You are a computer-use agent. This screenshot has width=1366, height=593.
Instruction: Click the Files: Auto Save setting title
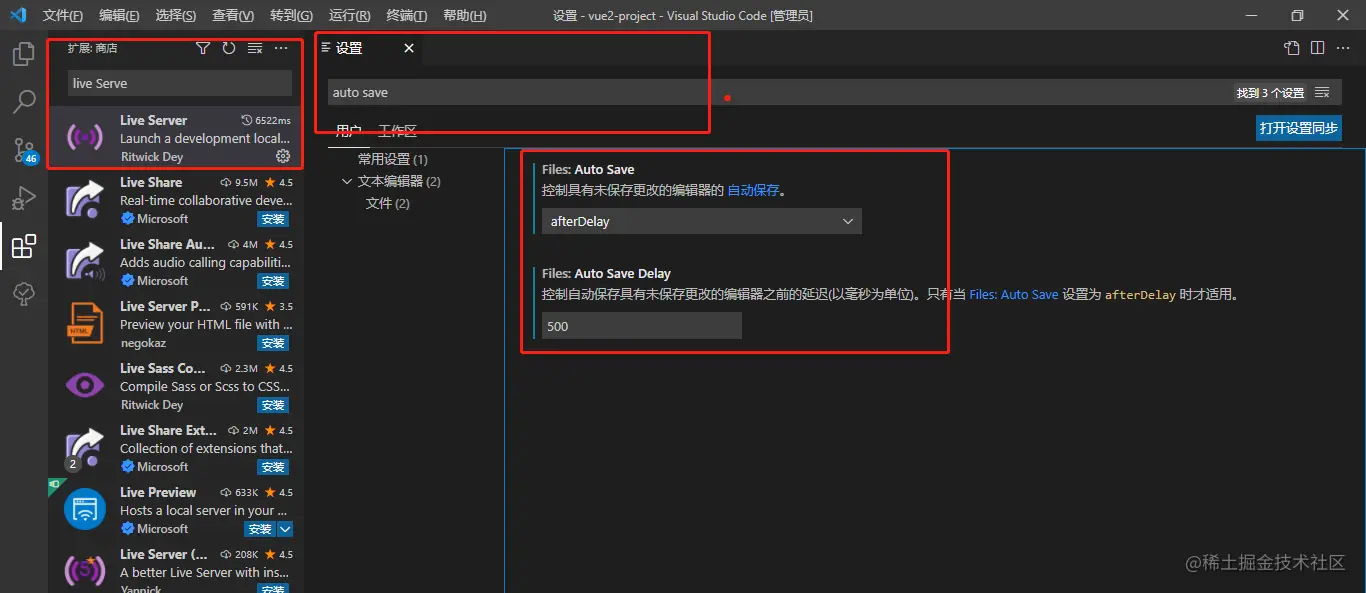[x=588, y=169]
